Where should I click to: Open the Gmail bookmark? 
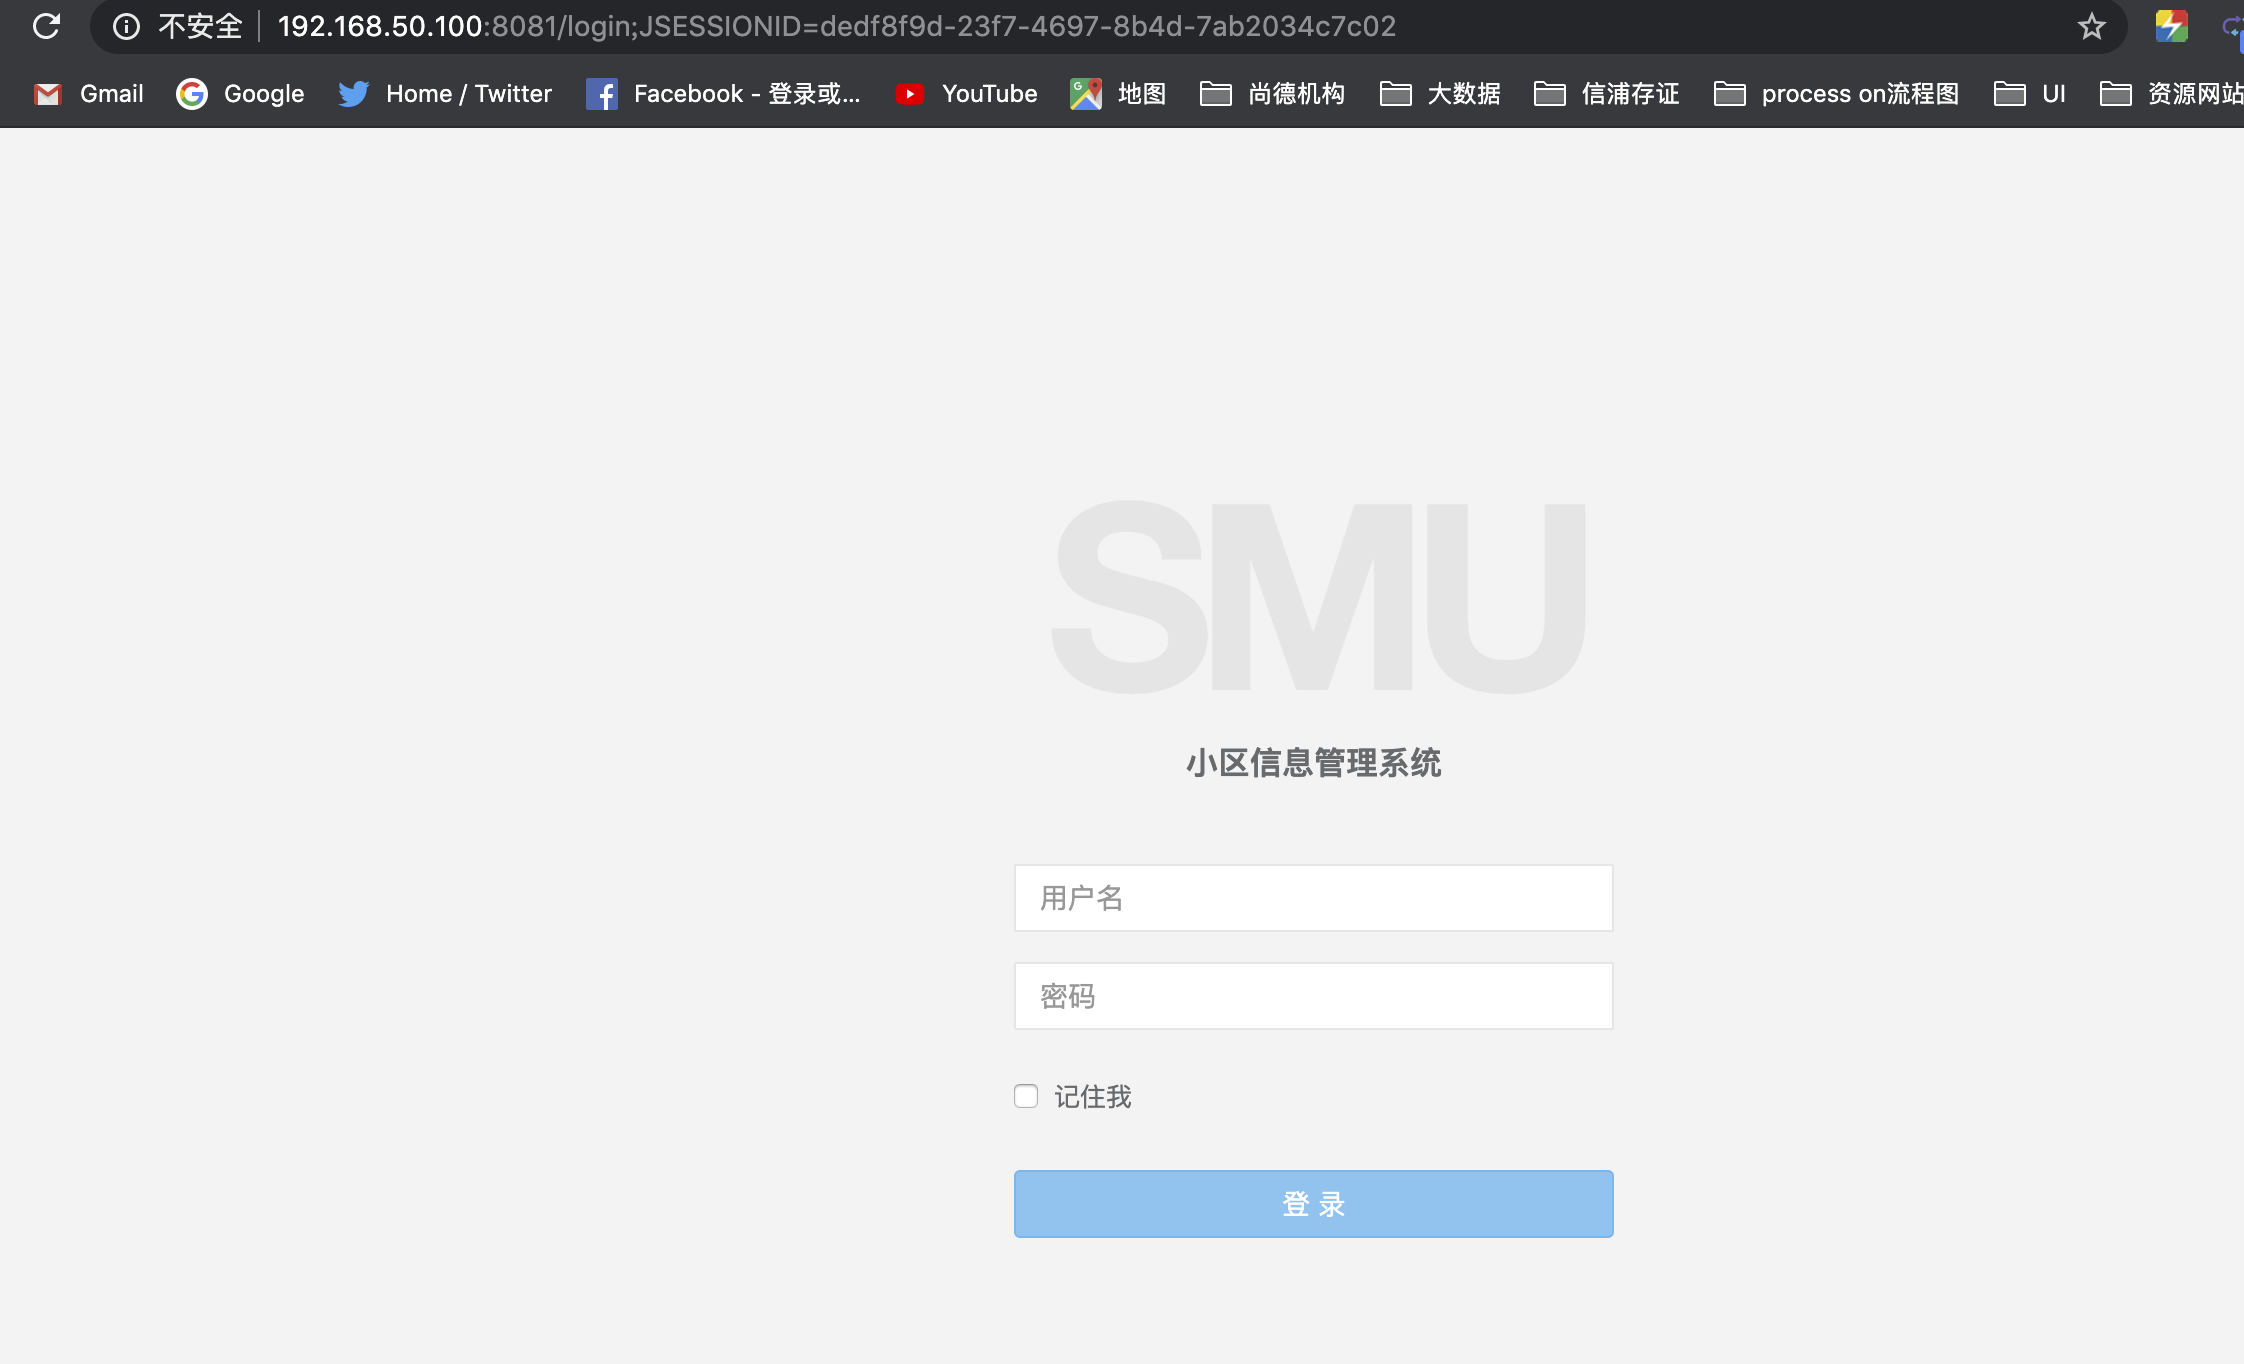tap(89, 94)
